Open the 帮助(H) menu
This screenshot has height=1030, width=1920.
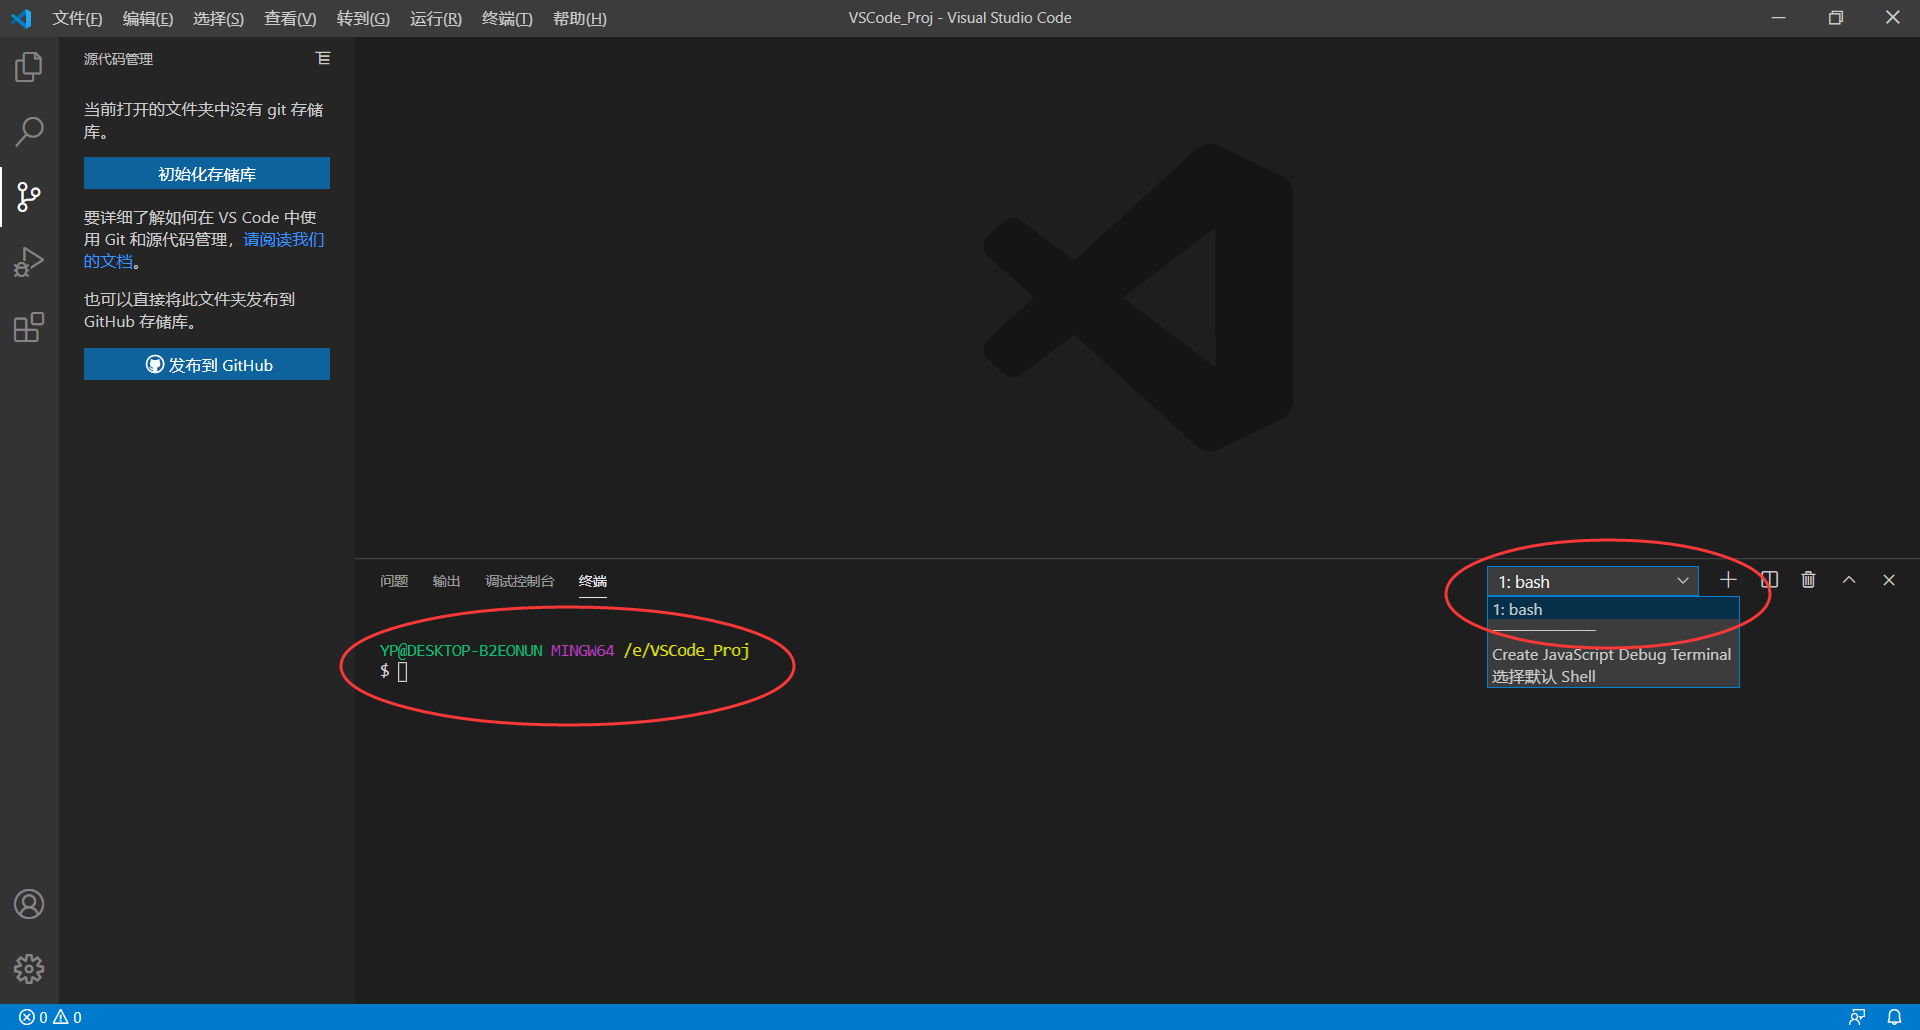[x=580, y=18]
